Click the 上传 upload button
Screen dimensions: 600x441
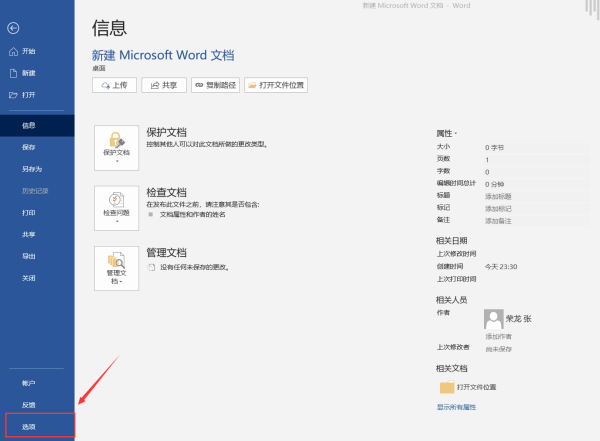pyautogui.click(x=114, y=86)
